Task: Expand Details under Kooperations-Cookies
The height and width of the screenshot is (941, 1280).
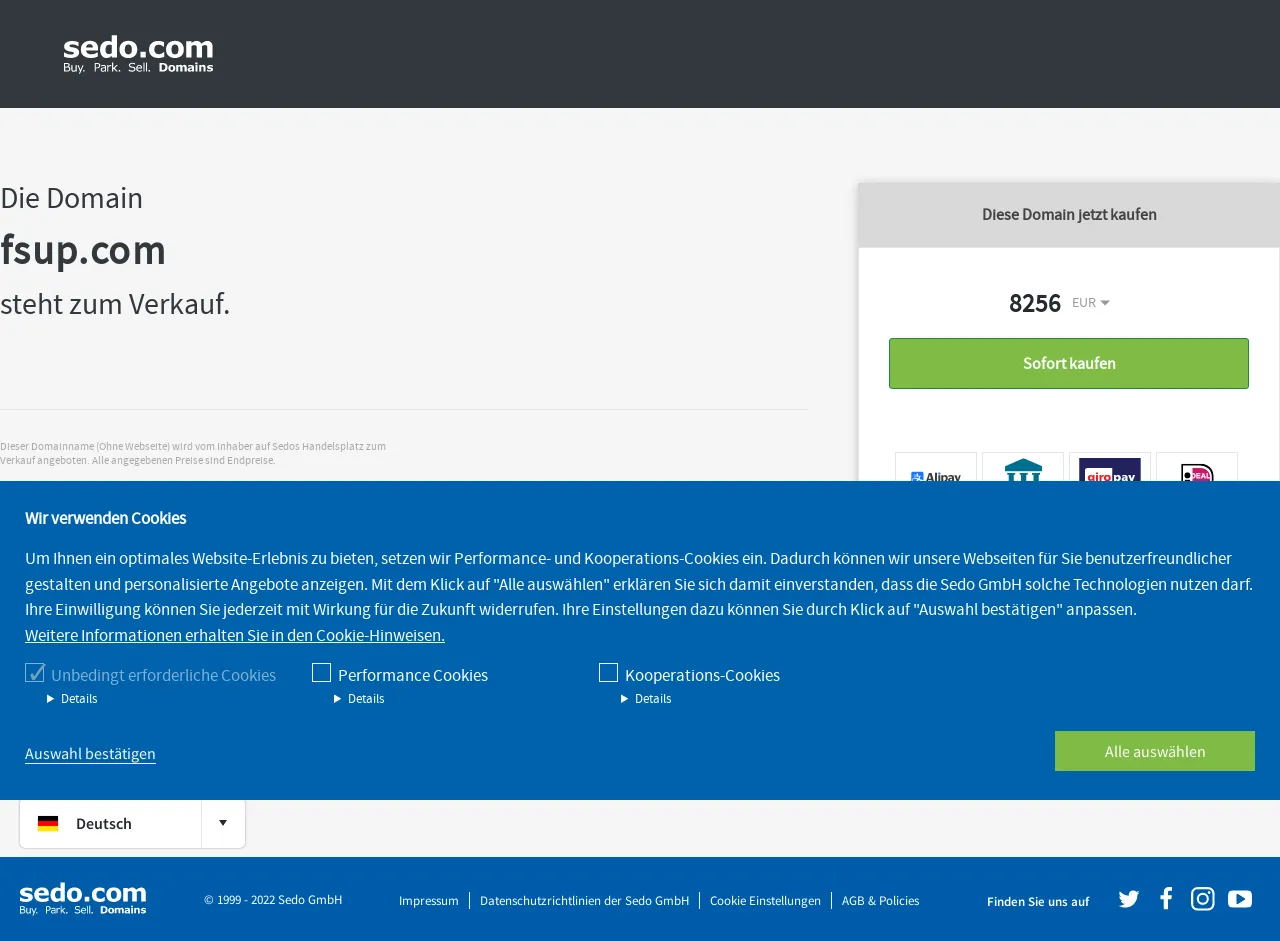Action: (646, 699)
